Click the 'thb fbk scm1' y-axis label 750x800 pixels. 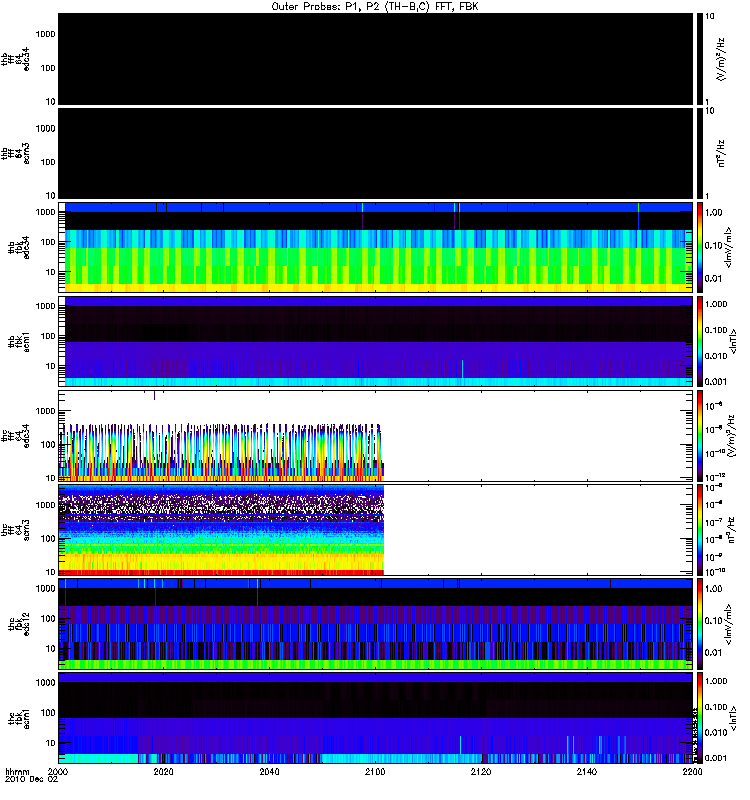(19, 342)
